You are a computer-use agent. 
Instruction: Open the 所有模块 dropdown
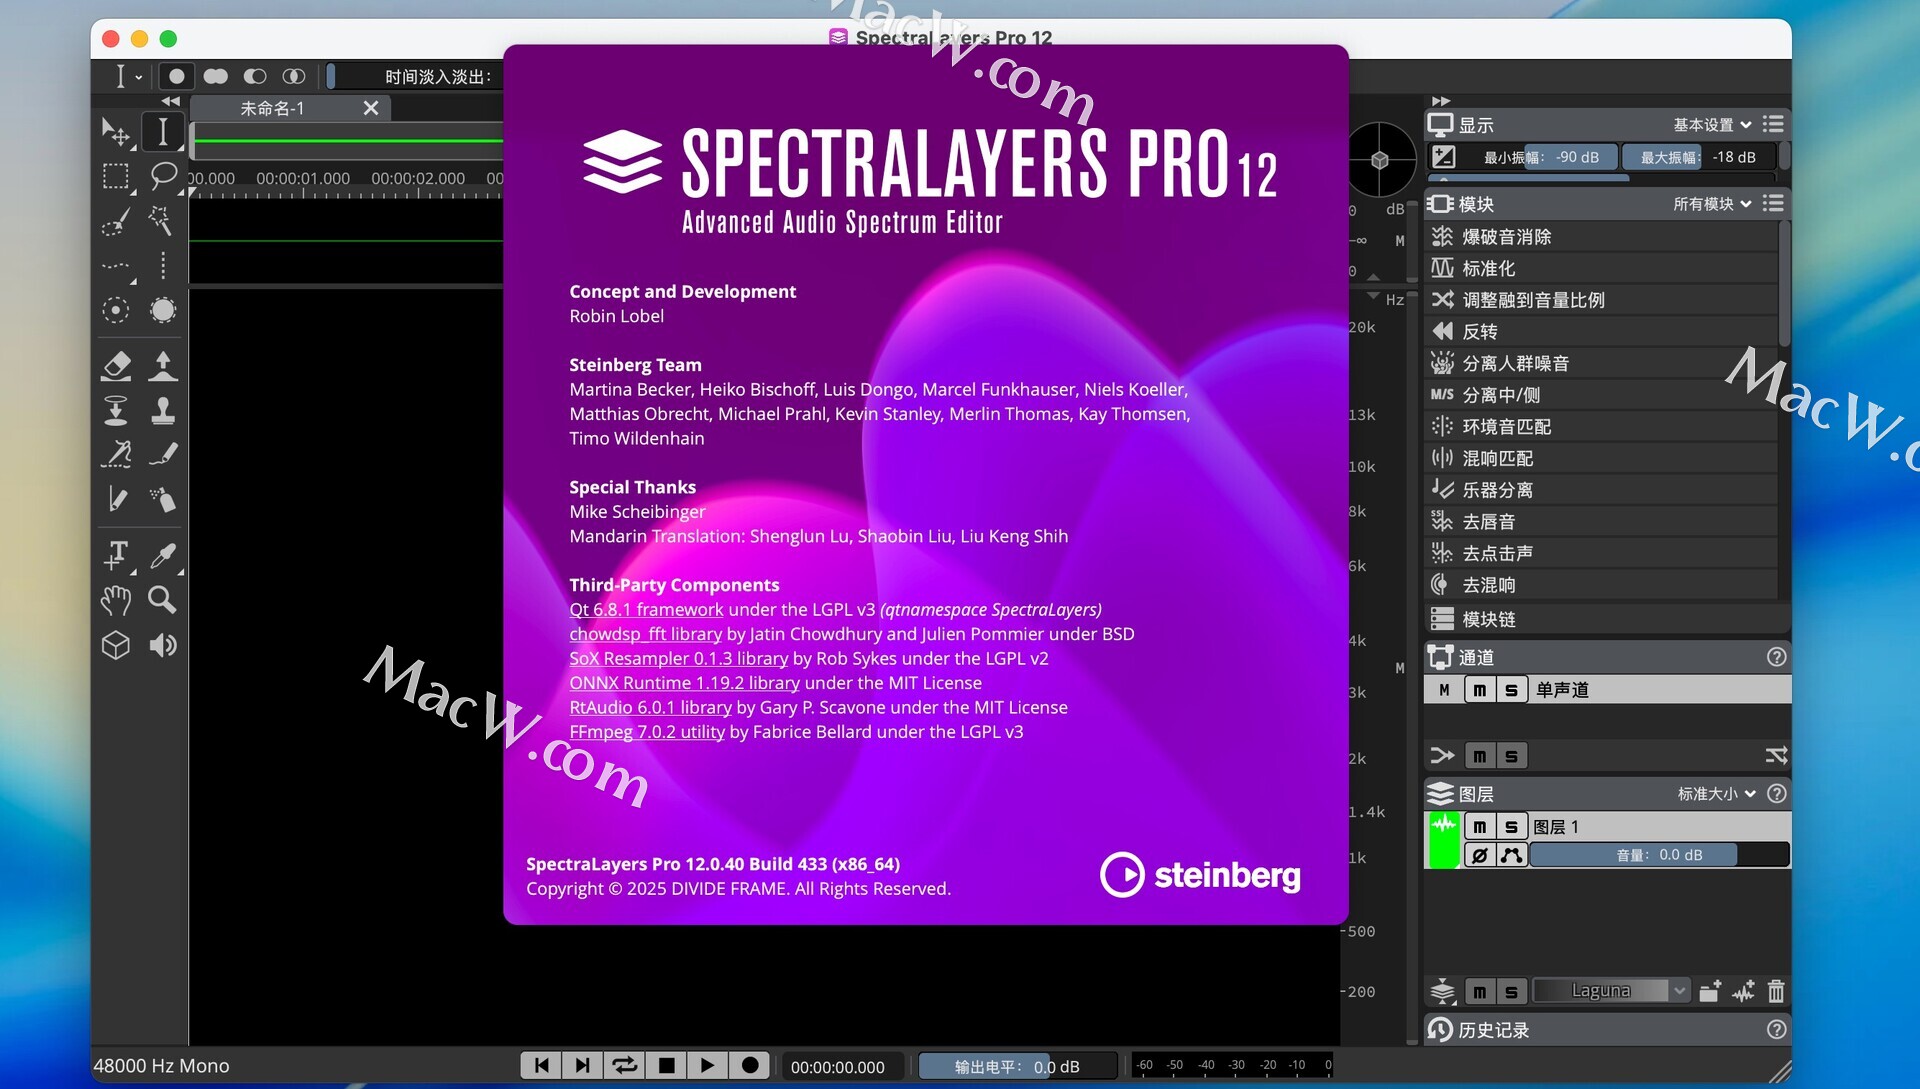pyautogui.click(x=1711, y=204)
